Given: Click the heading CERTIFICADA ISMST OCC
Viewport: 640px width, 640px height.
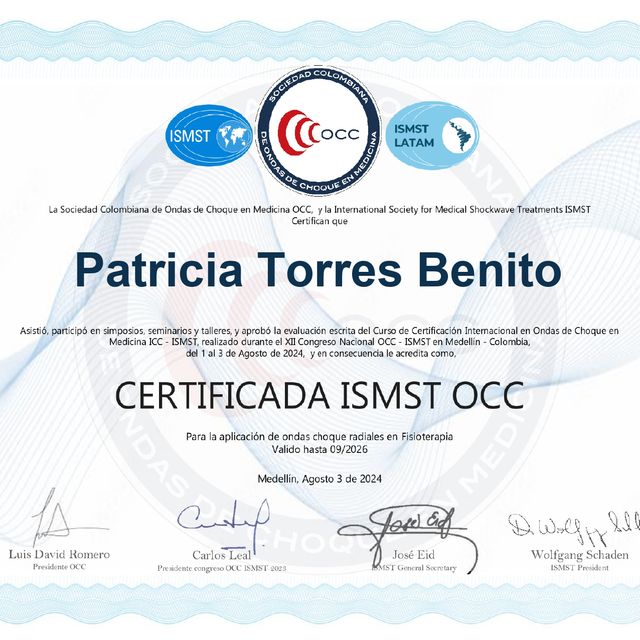Looking at the screenshot, I should pyautogui.click(x=320, y=395).
